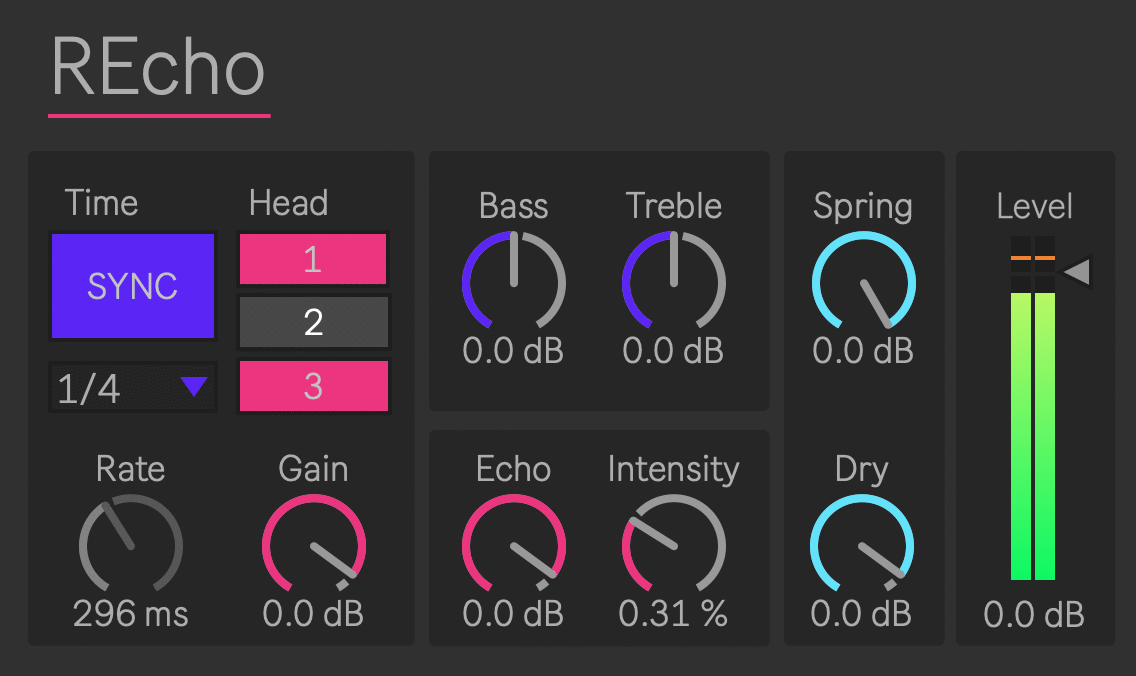The height and width of the screenshot is (676, 1136).
Task: Toggle the SYNC time mode button
Action: [x=133, y=285]
